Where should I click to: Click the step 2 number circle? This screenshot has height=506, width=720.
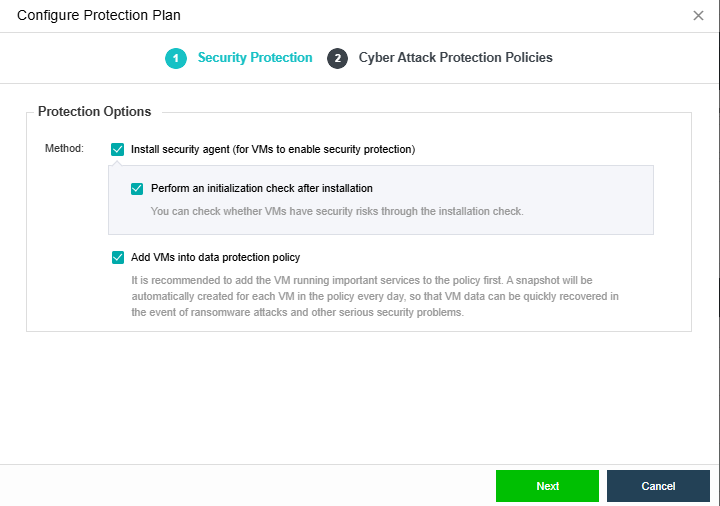tap(337, 58)
